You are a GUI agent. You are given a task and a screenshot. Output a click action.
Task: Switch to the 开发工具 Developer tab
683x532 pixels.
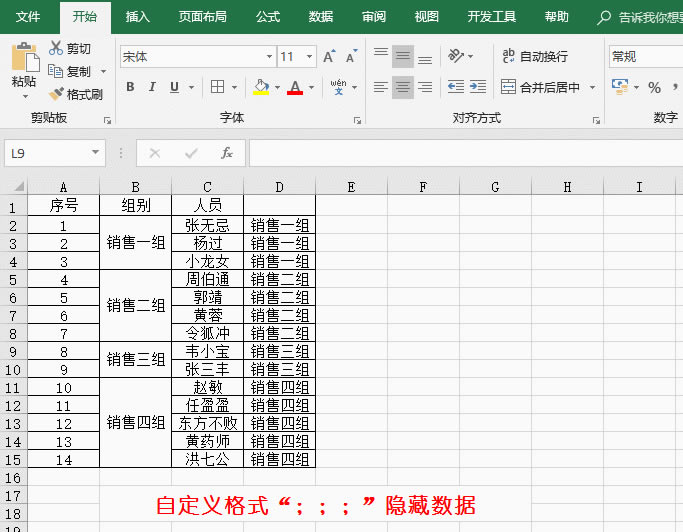[x=491, y=17]
